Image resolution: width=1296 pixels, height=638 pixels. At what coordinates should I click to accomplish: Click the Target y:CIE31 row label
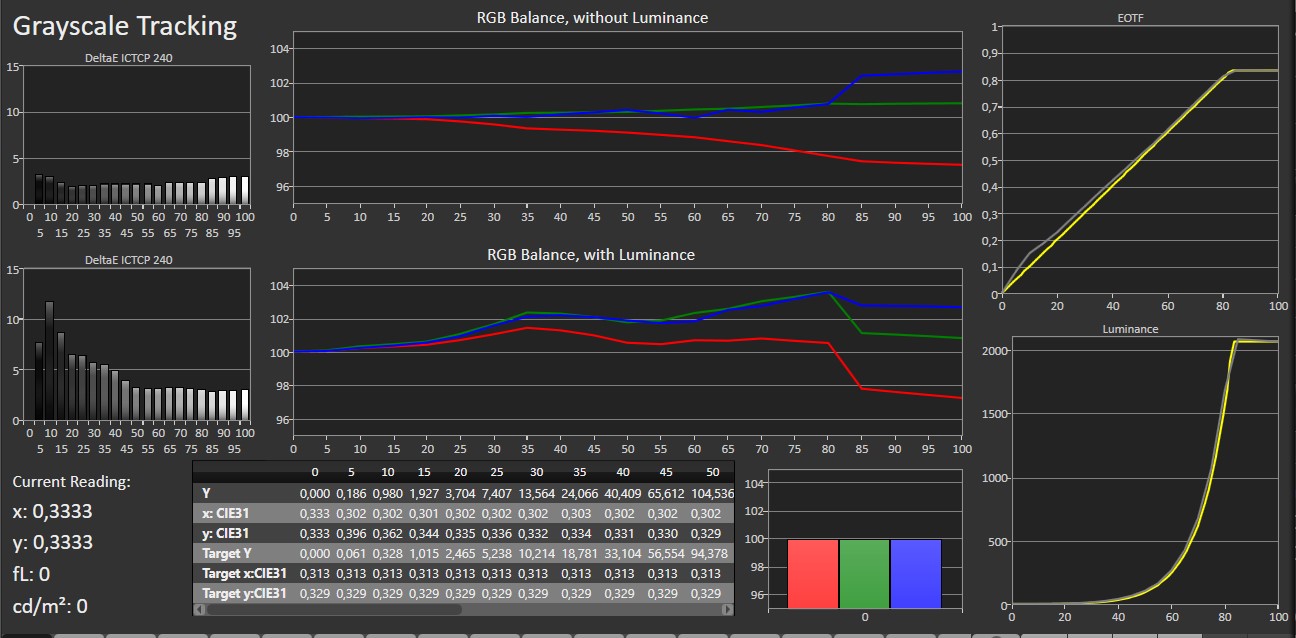[x=244, y=593]
